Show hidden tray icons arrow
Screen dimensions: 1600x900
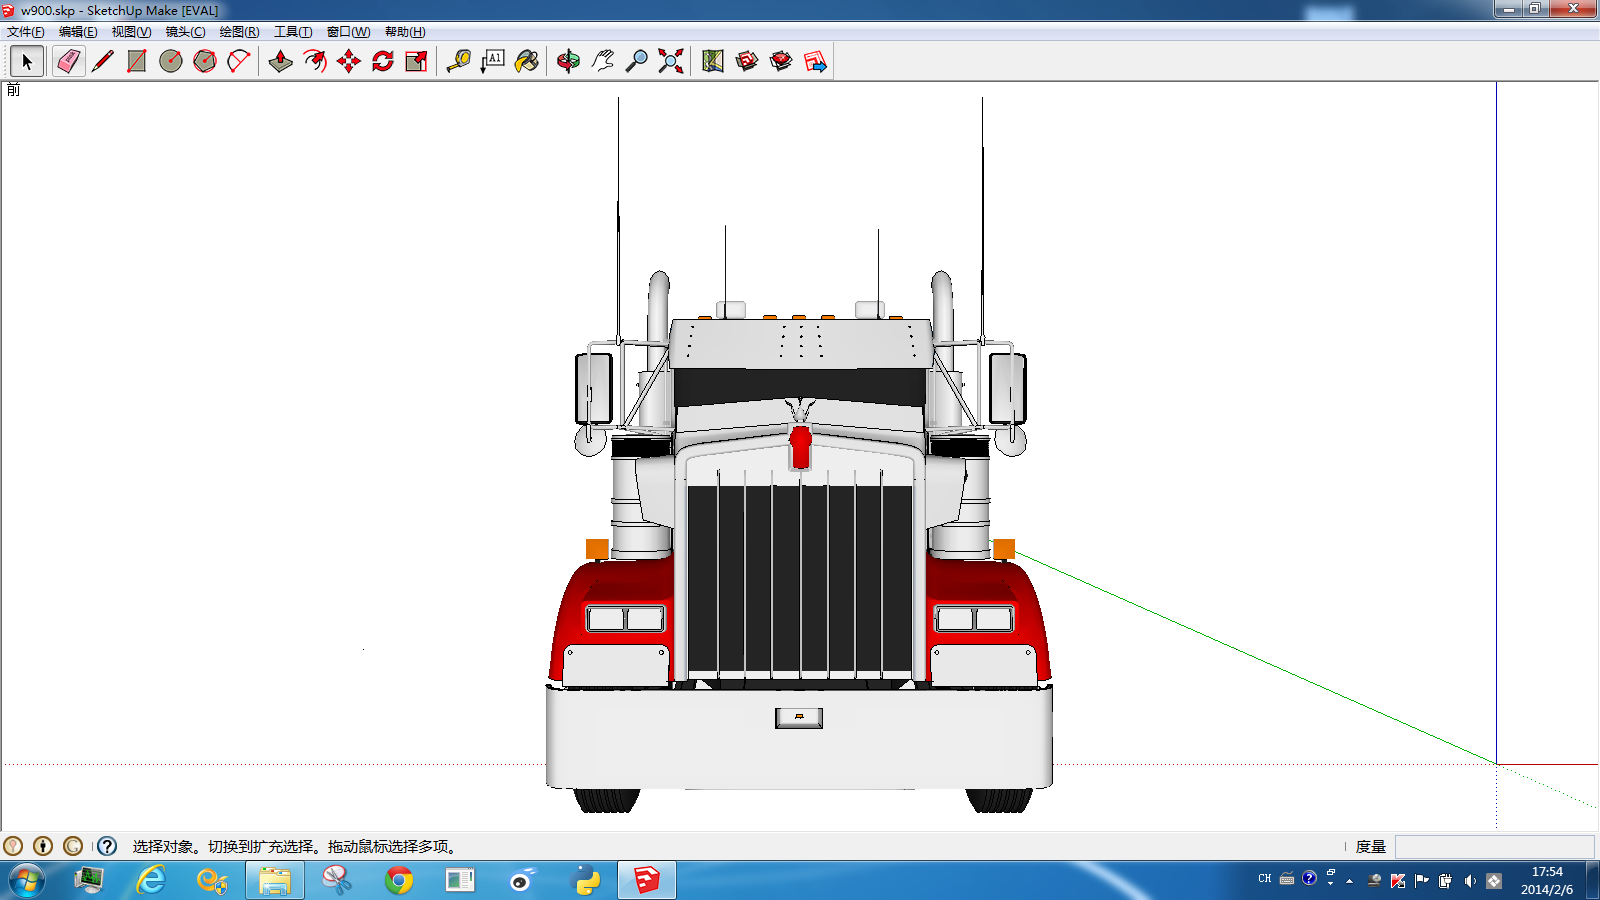1350,881
